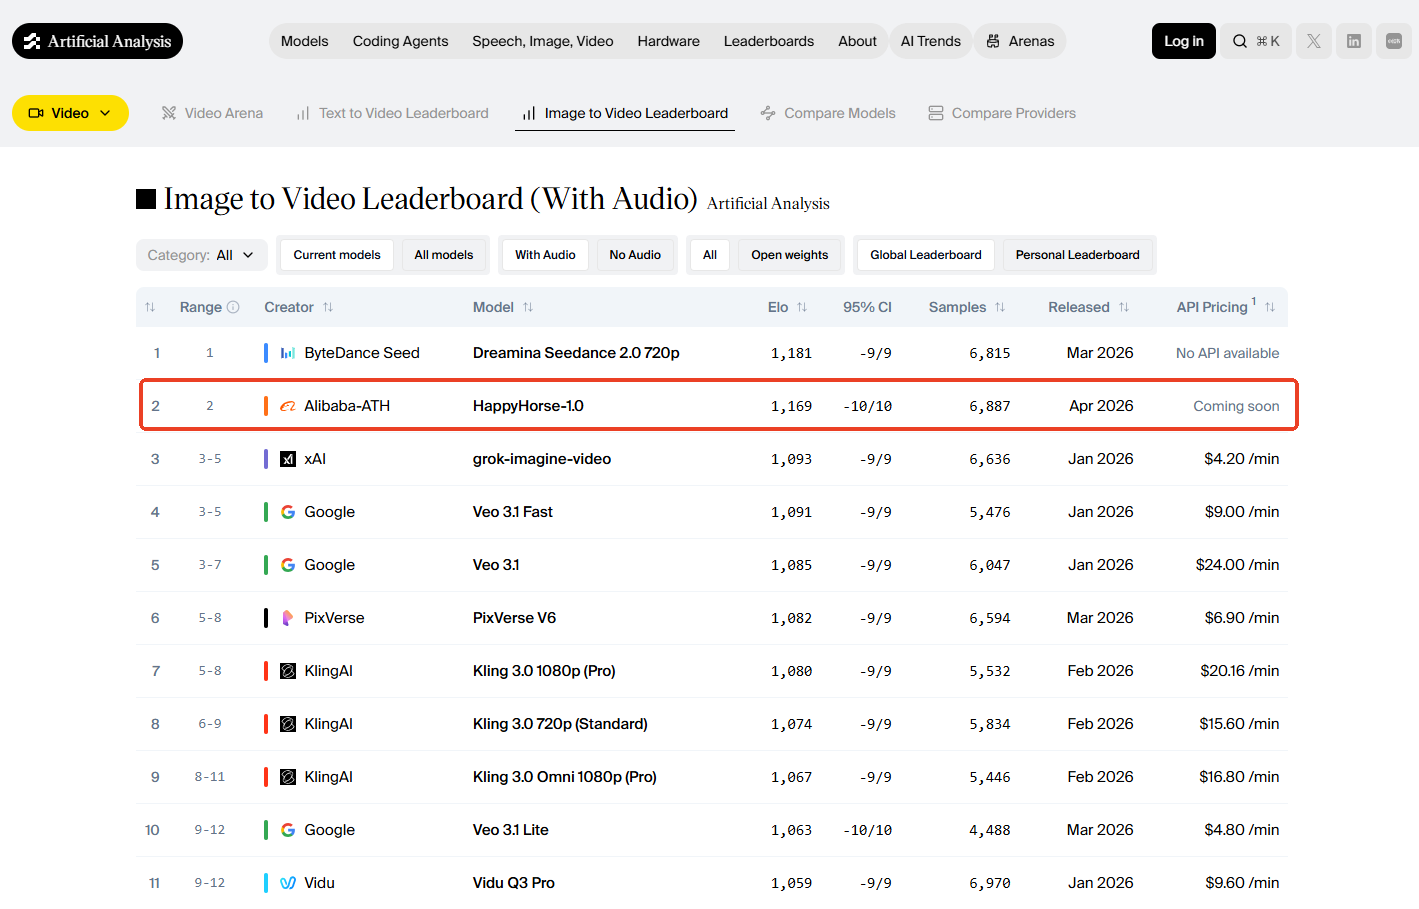Click the Video Arena crossed-swords icon
Image resolution: width=1419 pixels, height=909 pixels.
pyautogui.click(x=169, y=113)
